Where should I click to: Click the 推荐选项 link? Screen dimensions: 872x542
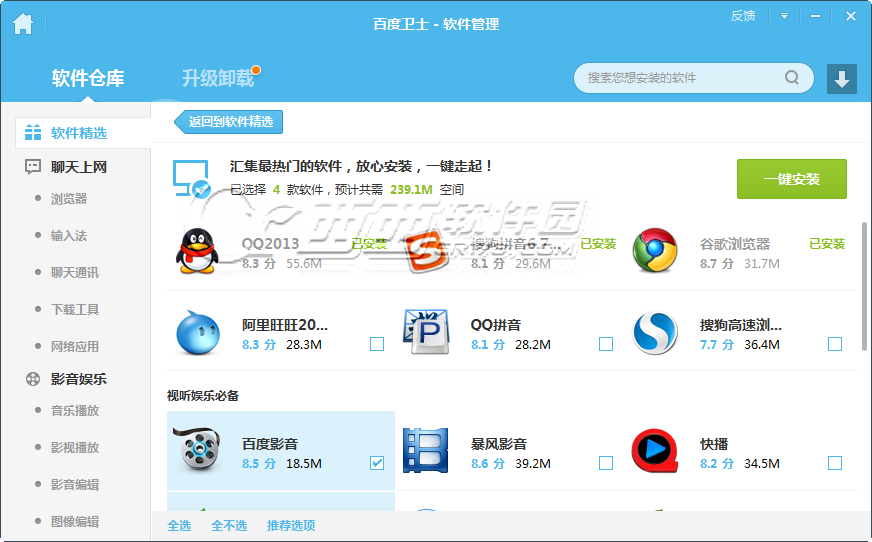tap(291, 525)
